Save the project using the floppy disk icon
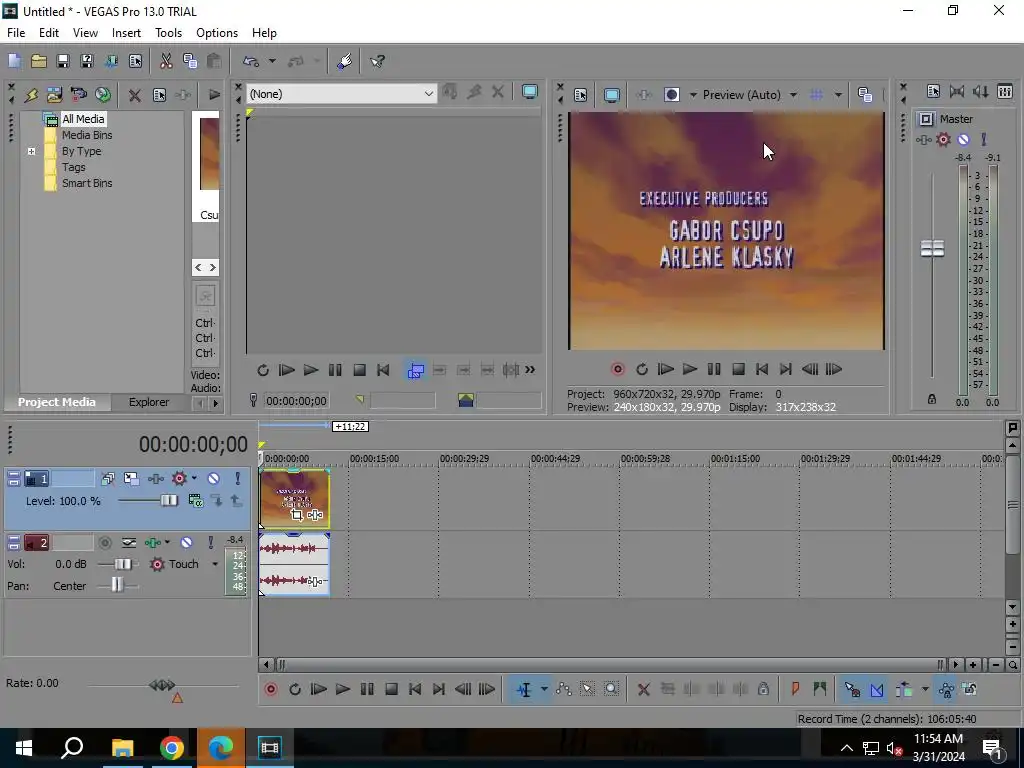Viewport: 1024px width, 768px height. click(63, 61)
